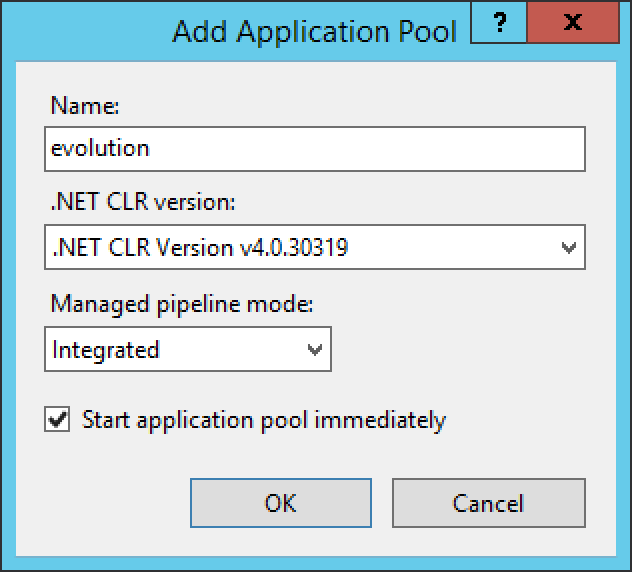Click the Managed pipeline mode: label

pos(182,304)
